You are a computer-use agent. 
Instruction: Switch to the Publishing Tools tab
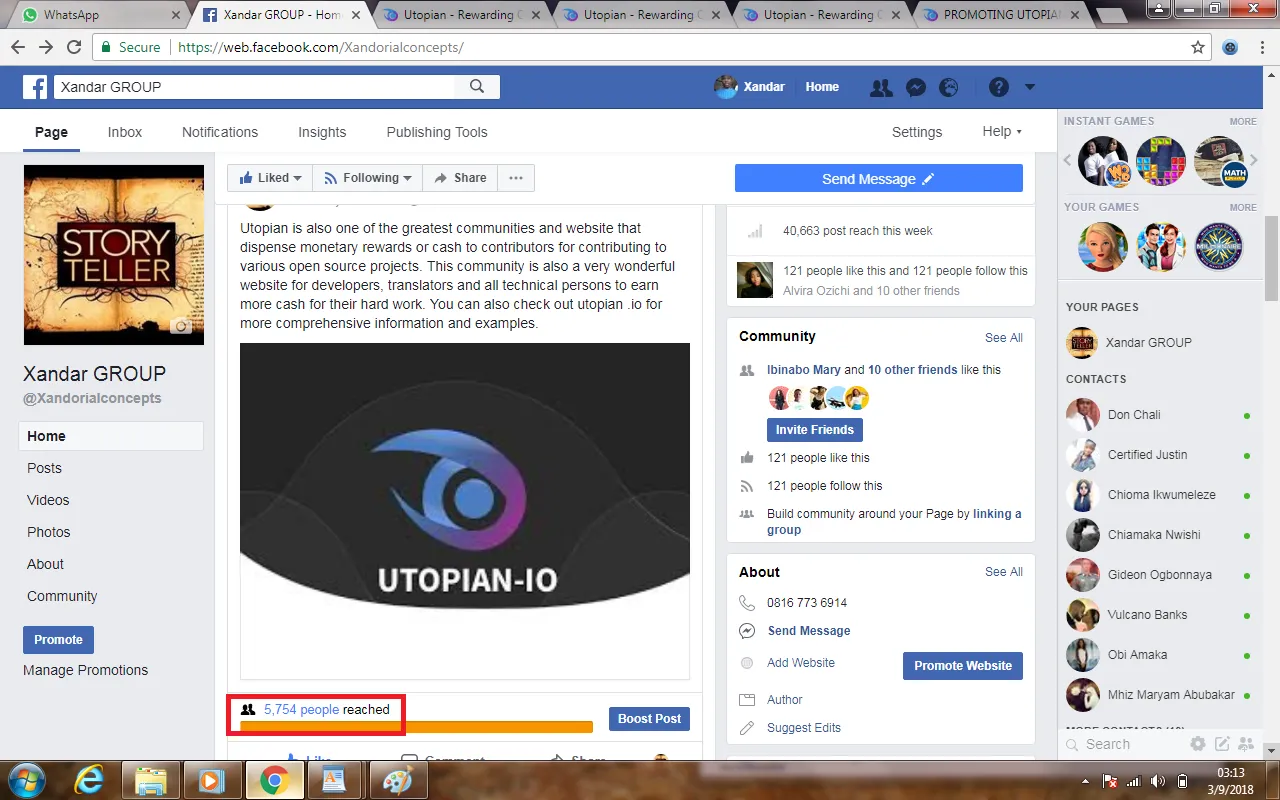click(436, 131)
